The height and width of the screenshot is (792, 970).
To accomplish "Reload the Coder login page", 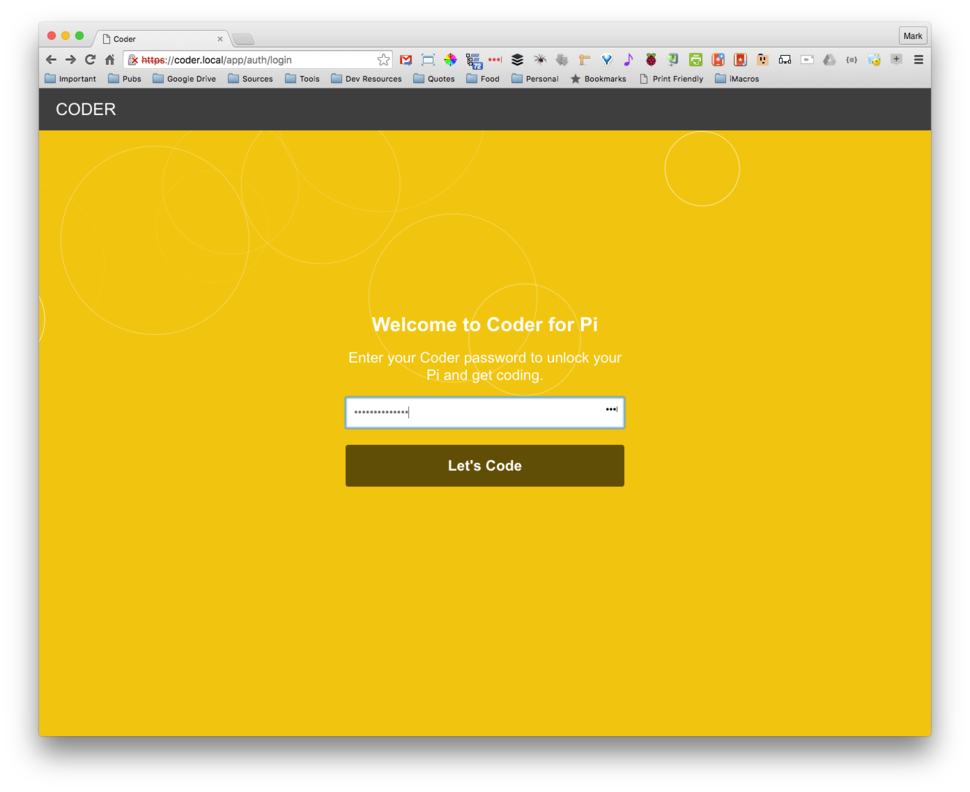I will point(90,60).
